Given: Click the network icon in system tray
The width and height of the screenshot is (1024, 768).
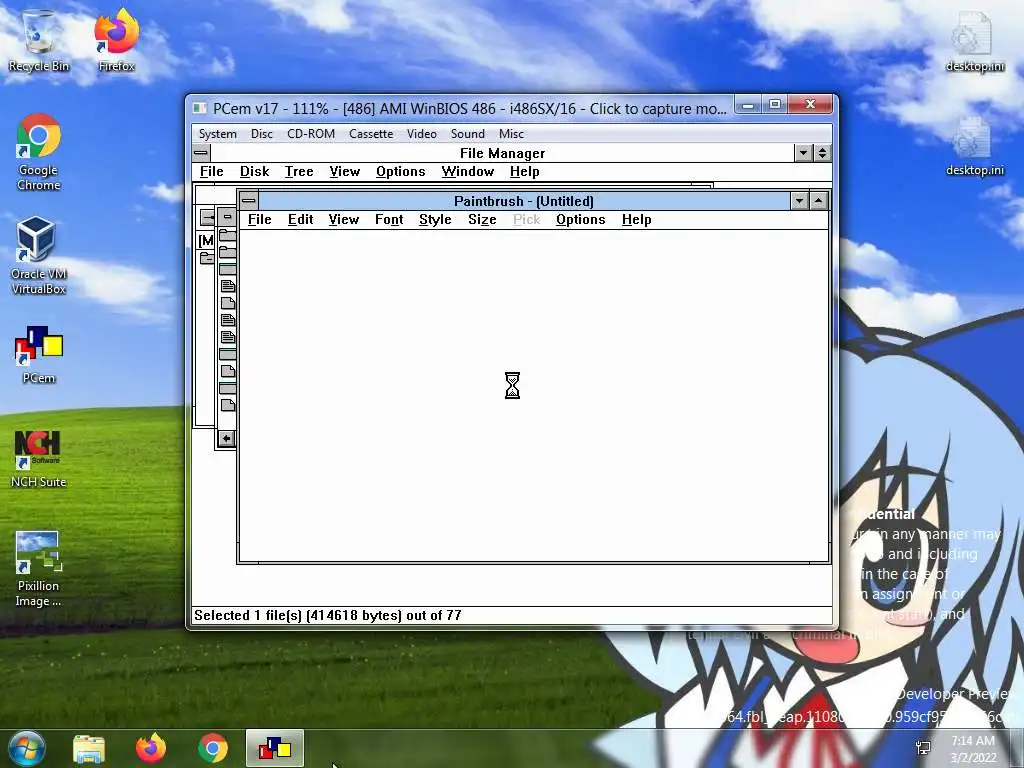Looking at the screenshot, I should (923, 748).
